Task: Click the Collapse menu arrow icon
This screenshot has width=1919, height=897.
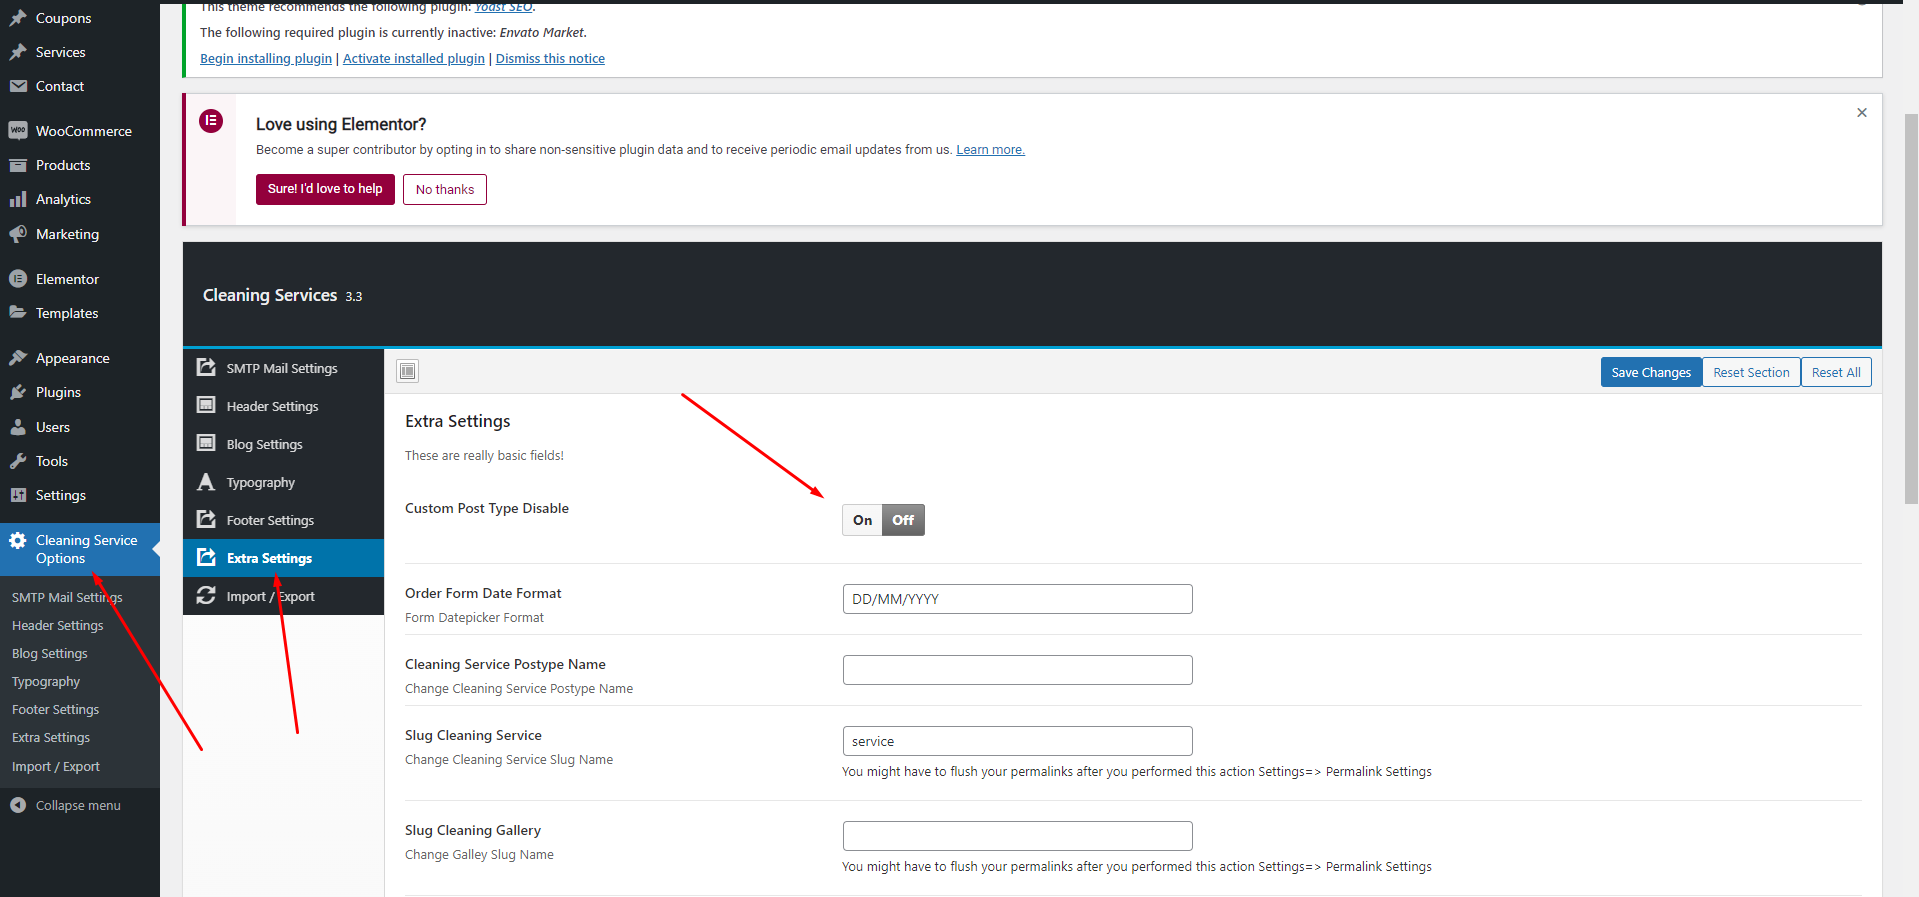Action: tap(18, 805)
